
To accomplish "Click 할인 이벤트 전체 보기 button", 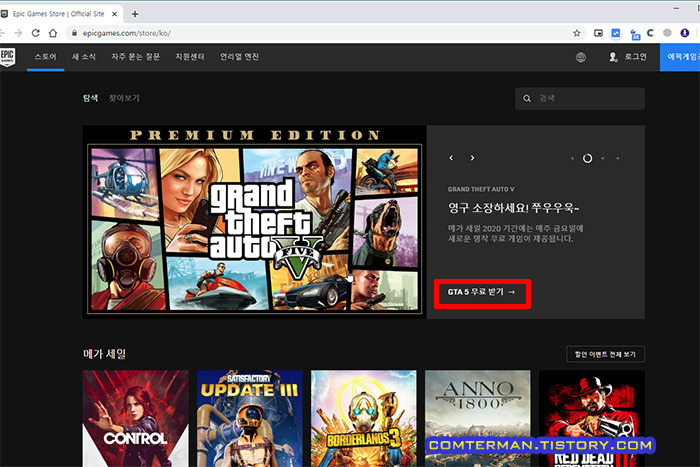I will [x=605, y=354].
